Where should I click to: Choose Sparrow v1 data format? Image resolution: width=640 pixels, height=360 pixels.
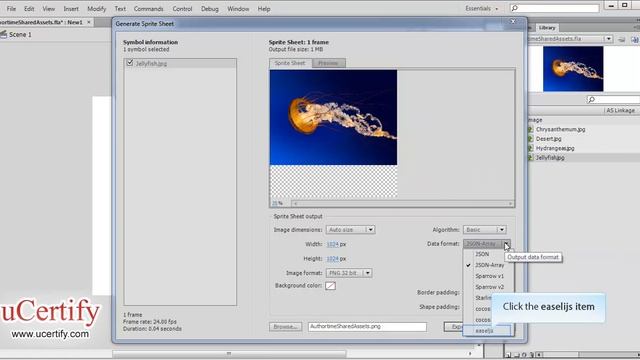489,276
